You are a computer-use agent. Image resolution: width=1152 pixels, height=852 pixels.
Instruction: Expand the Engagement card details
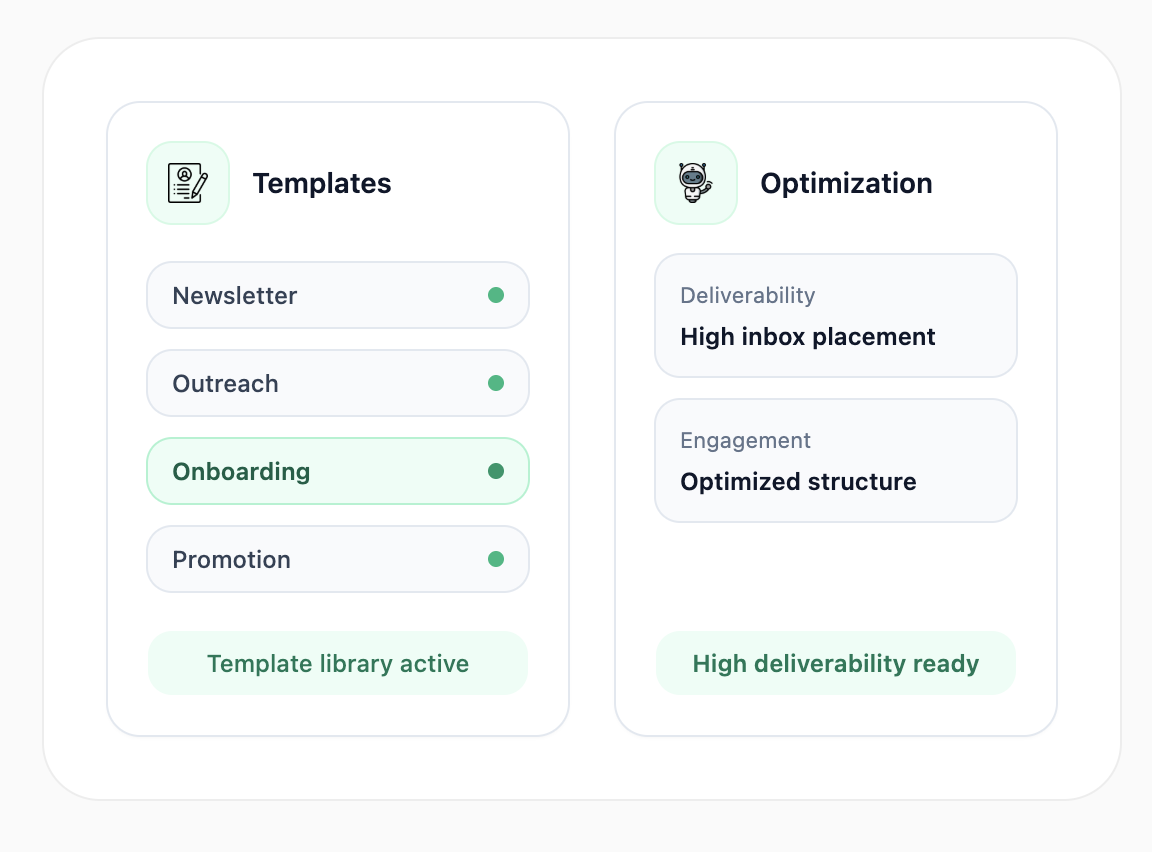coord(835,460)
